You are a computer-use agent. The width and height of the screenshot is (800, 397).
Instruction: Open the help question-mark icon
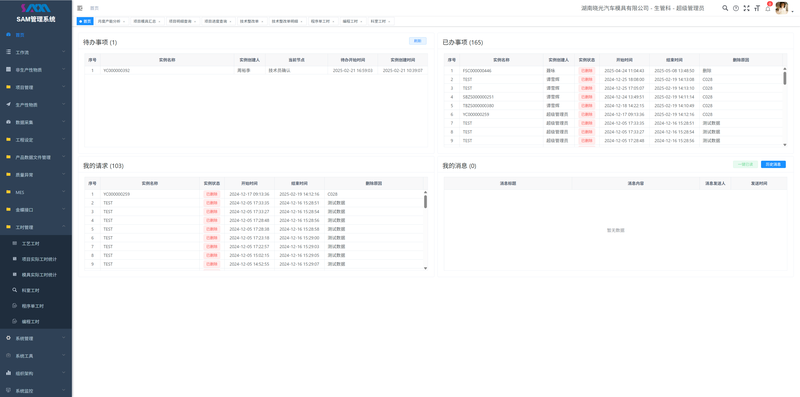coord(736,8)
